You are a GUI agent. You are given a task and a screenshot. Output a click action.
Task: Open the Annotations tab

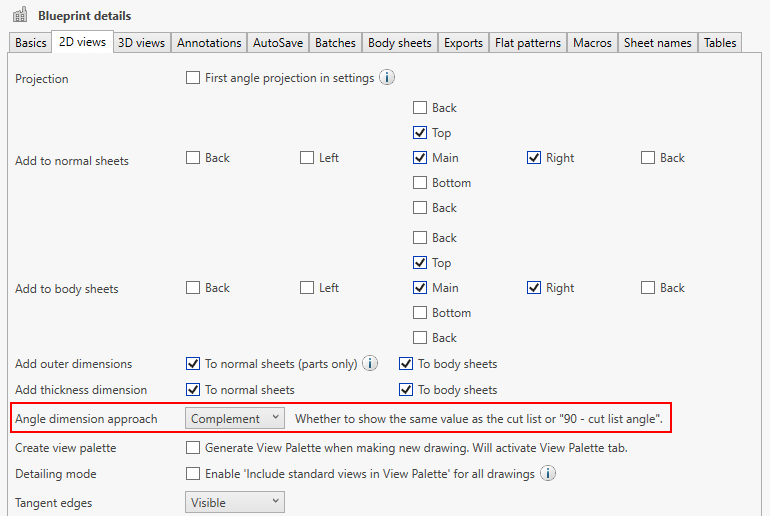coord(209,43)
